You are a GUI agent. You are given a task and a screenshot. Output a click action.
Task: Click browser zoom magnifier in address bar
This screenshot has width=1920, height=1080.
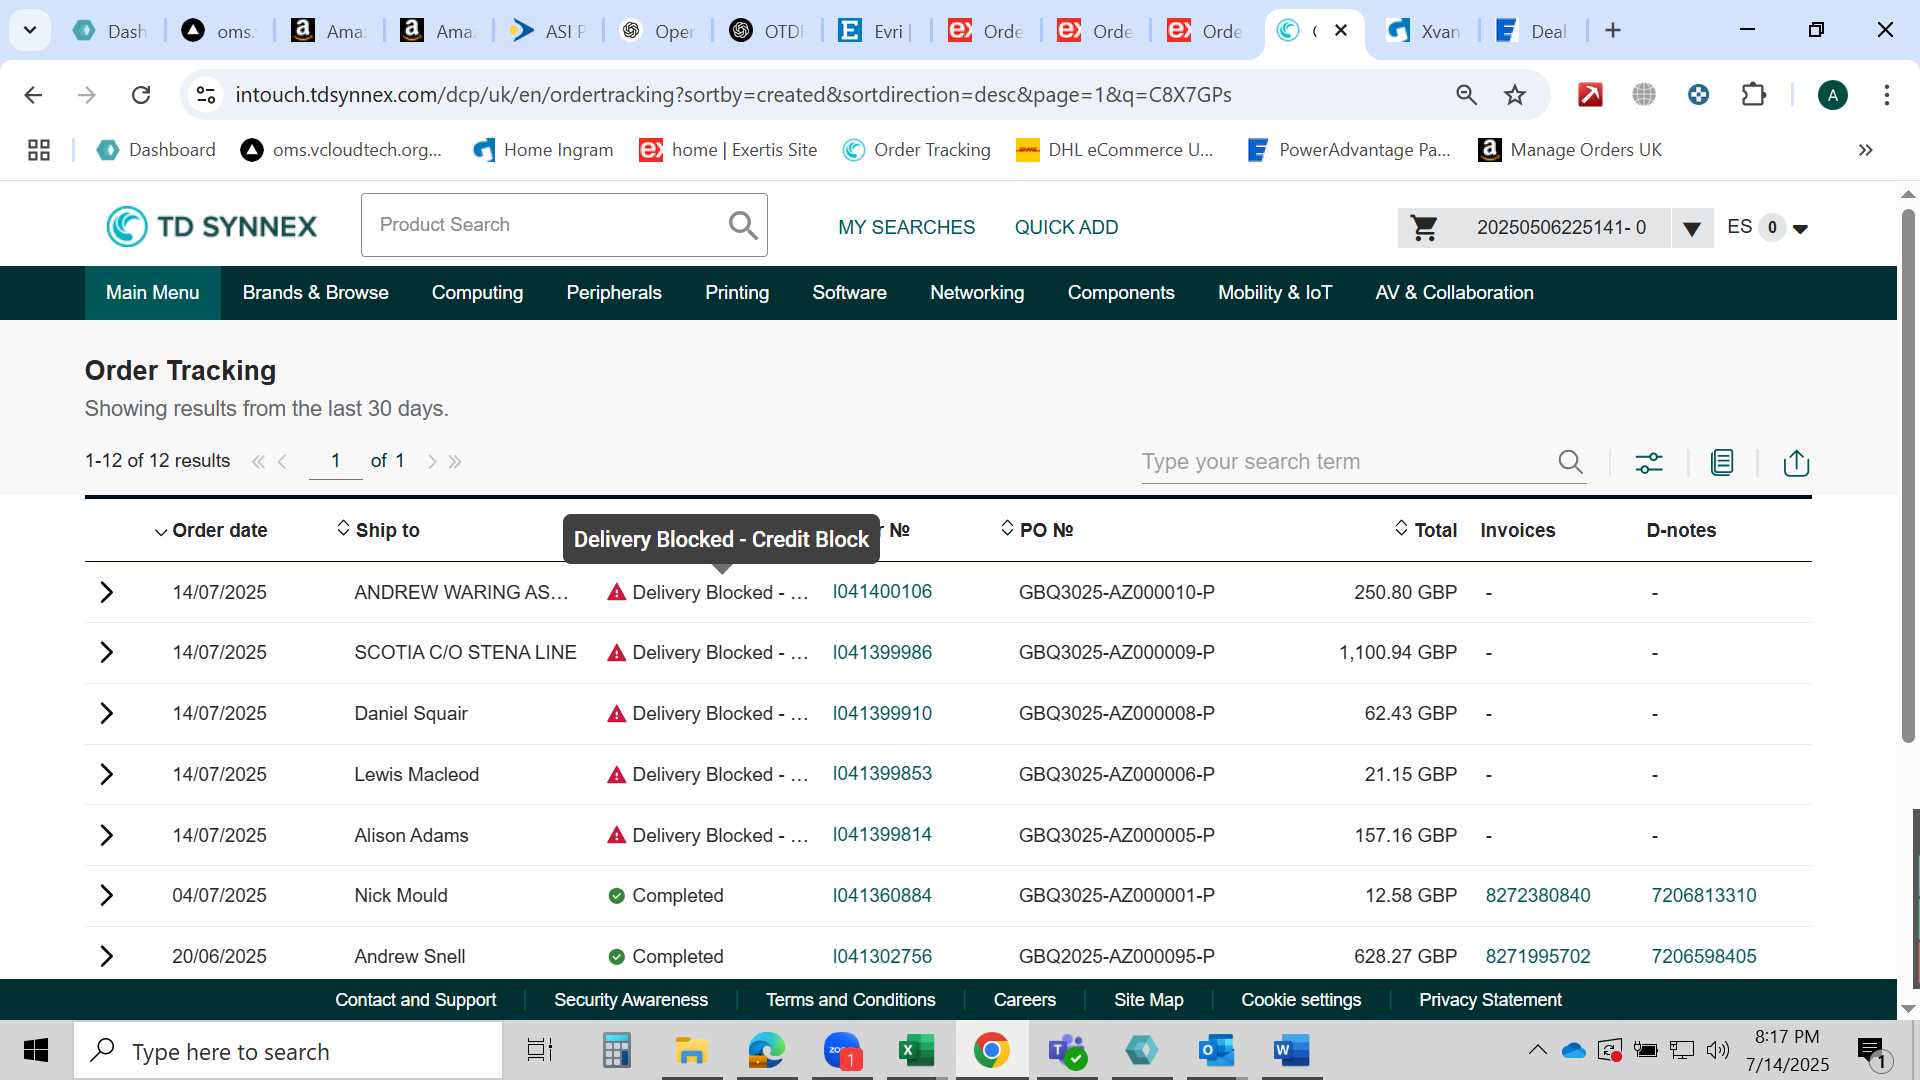tap(1466, 95)
